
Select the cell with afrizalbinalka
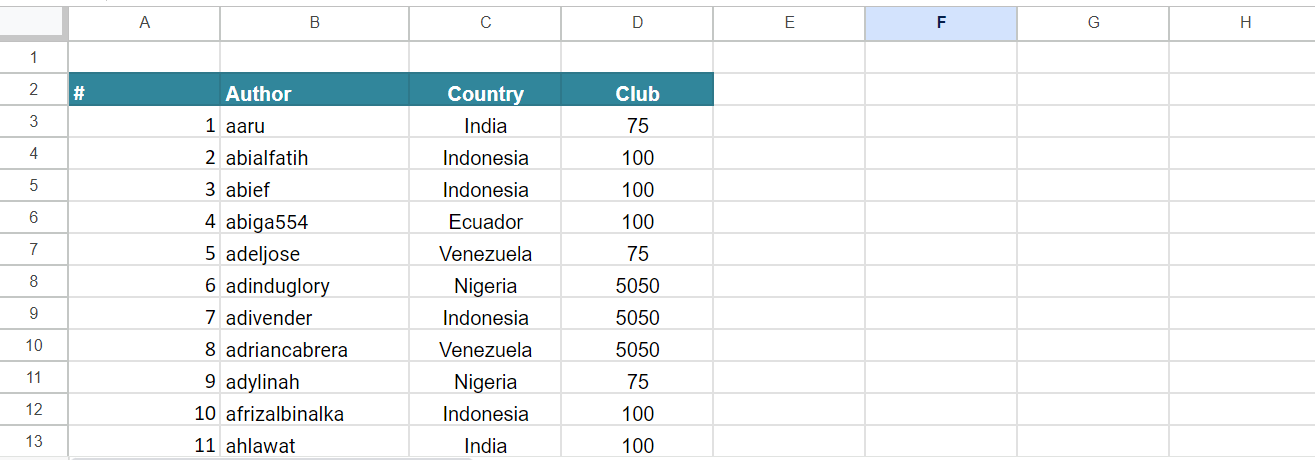coord(314,414)
